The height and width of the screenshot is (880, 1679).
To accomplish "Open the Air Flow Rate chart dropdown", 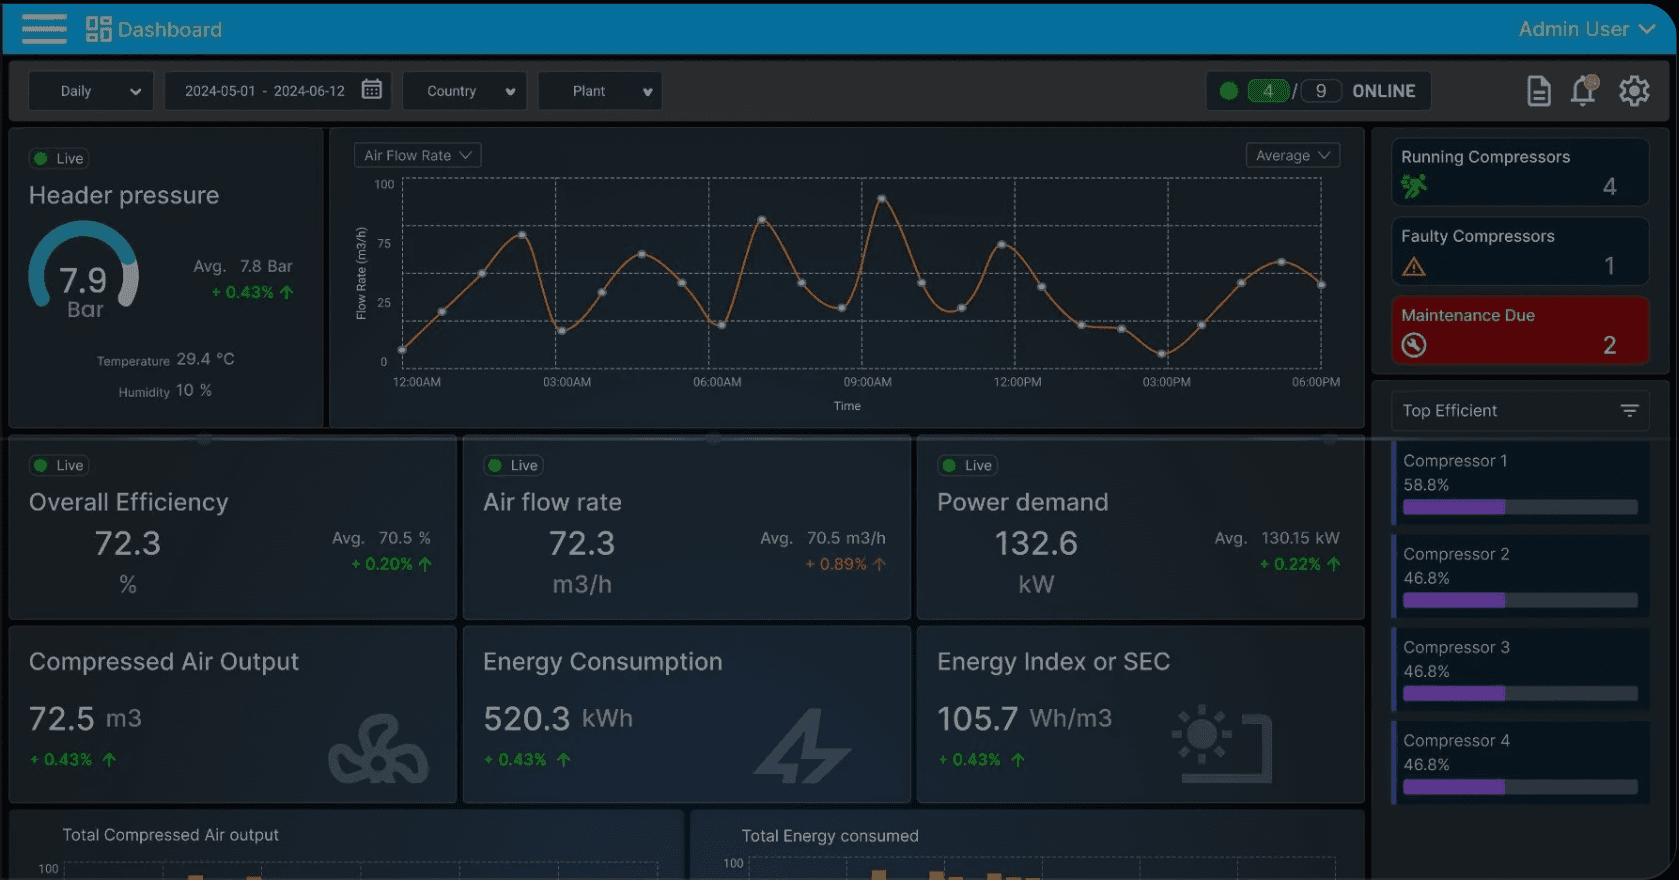I will click(417, 155).
